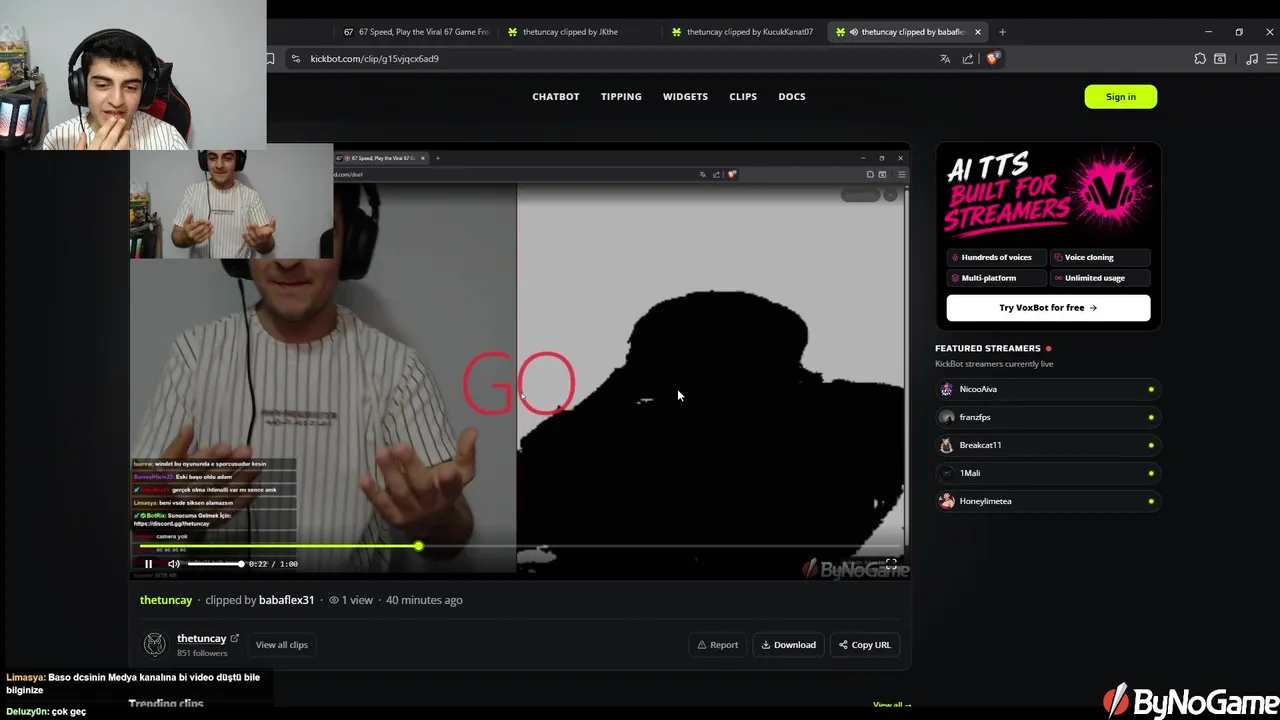The width and height of the screenshot is (1280, 720).
Task: Open the WIDGETS nav item
Action: [x=685, y=97]
